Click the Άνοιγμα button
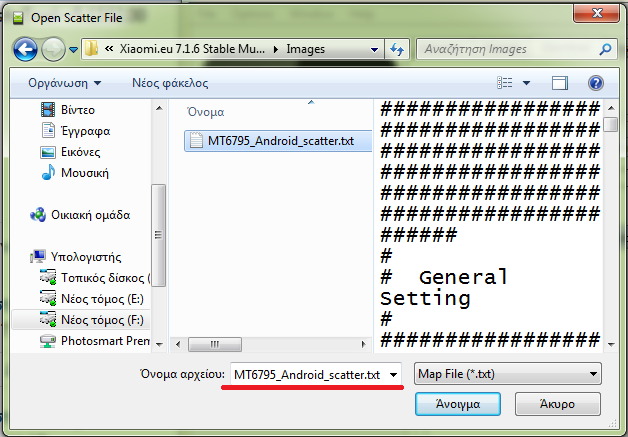Screen dimensions: 628x437 [x=458, y=404]
